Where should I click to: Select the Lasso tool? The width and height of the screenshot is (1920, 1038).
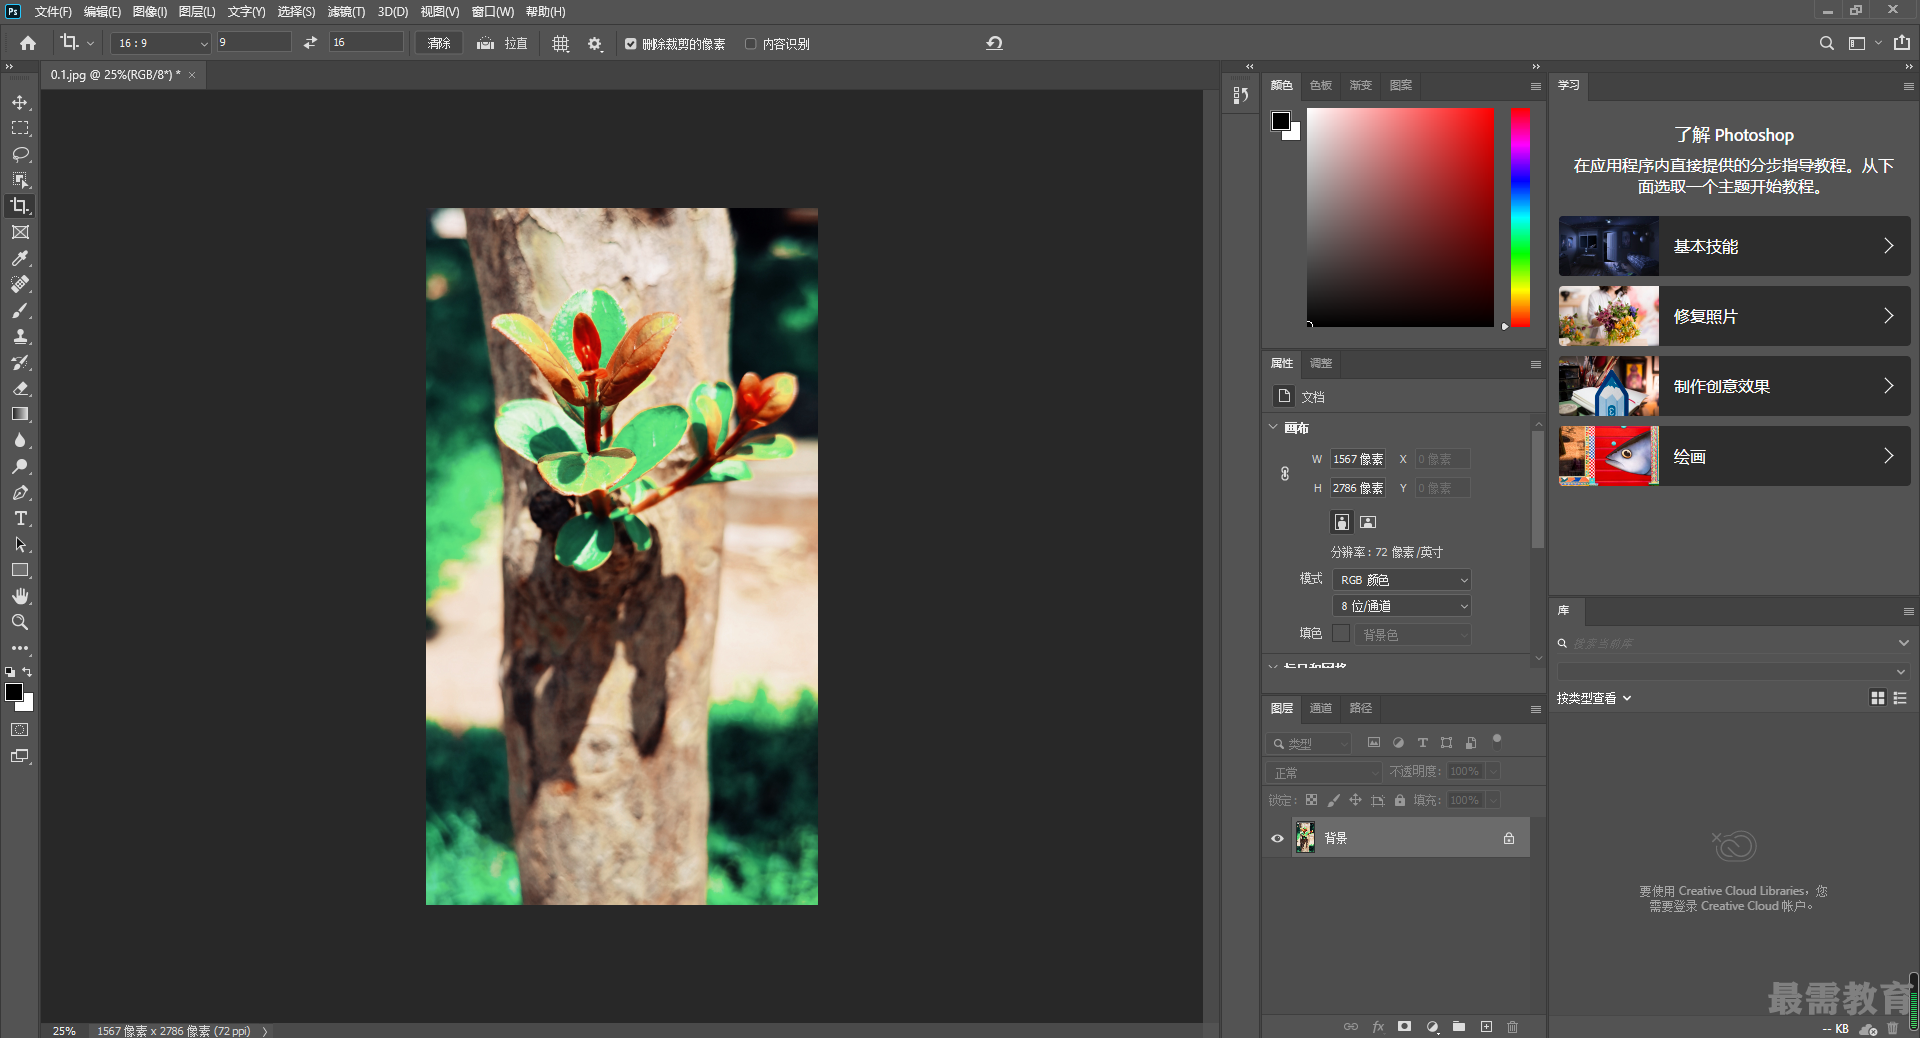tap(20, 154)
